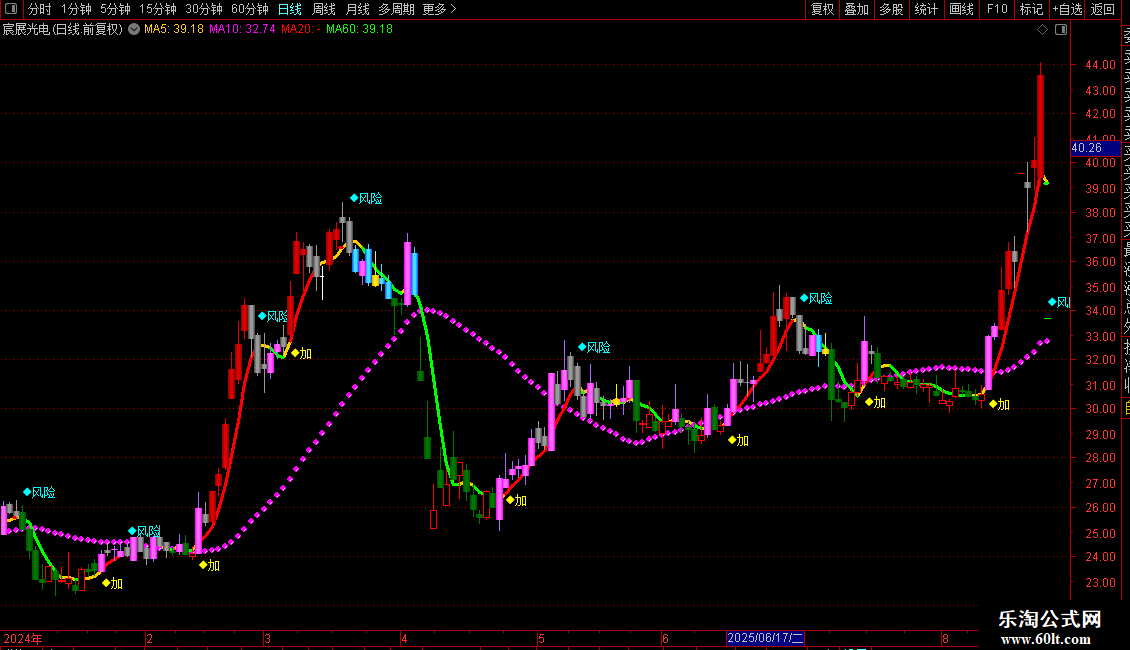
Task: Toggle the left sidebar panel icon
Action: pyautogui.click(x=11, y=9)
